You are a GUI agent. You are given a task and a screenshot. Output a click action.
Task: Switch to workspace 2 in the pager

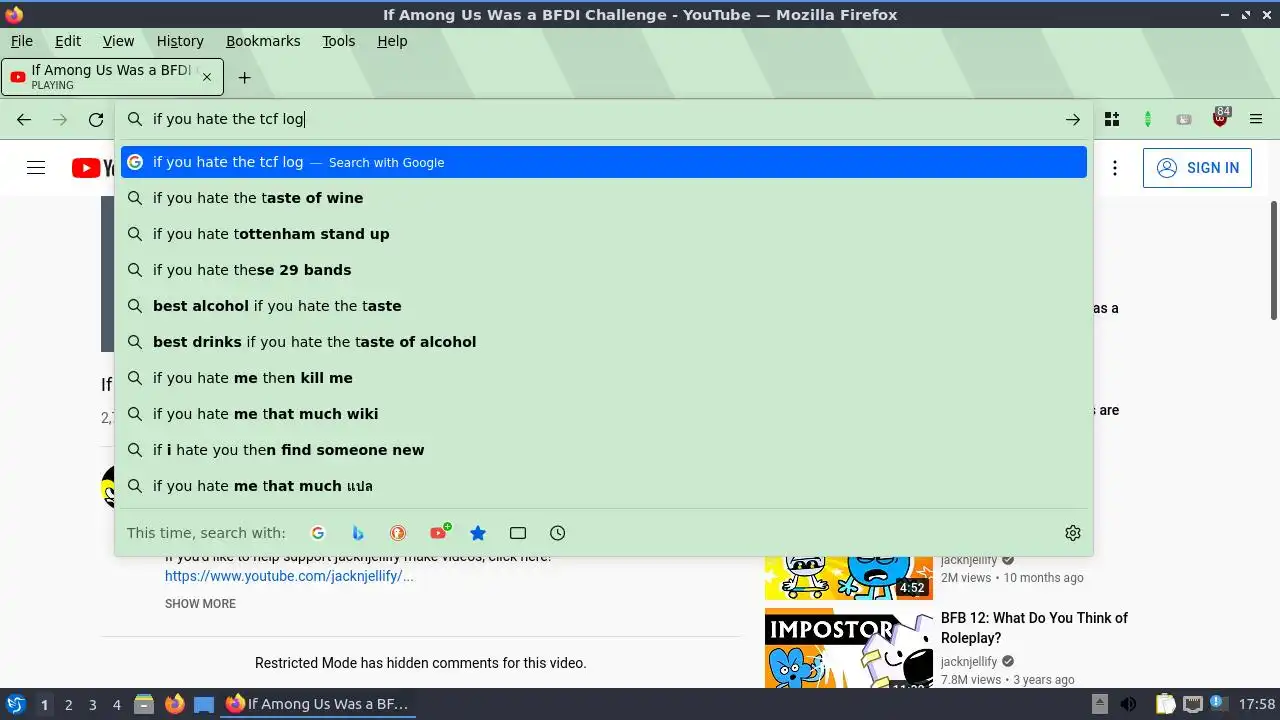[68, 704]
